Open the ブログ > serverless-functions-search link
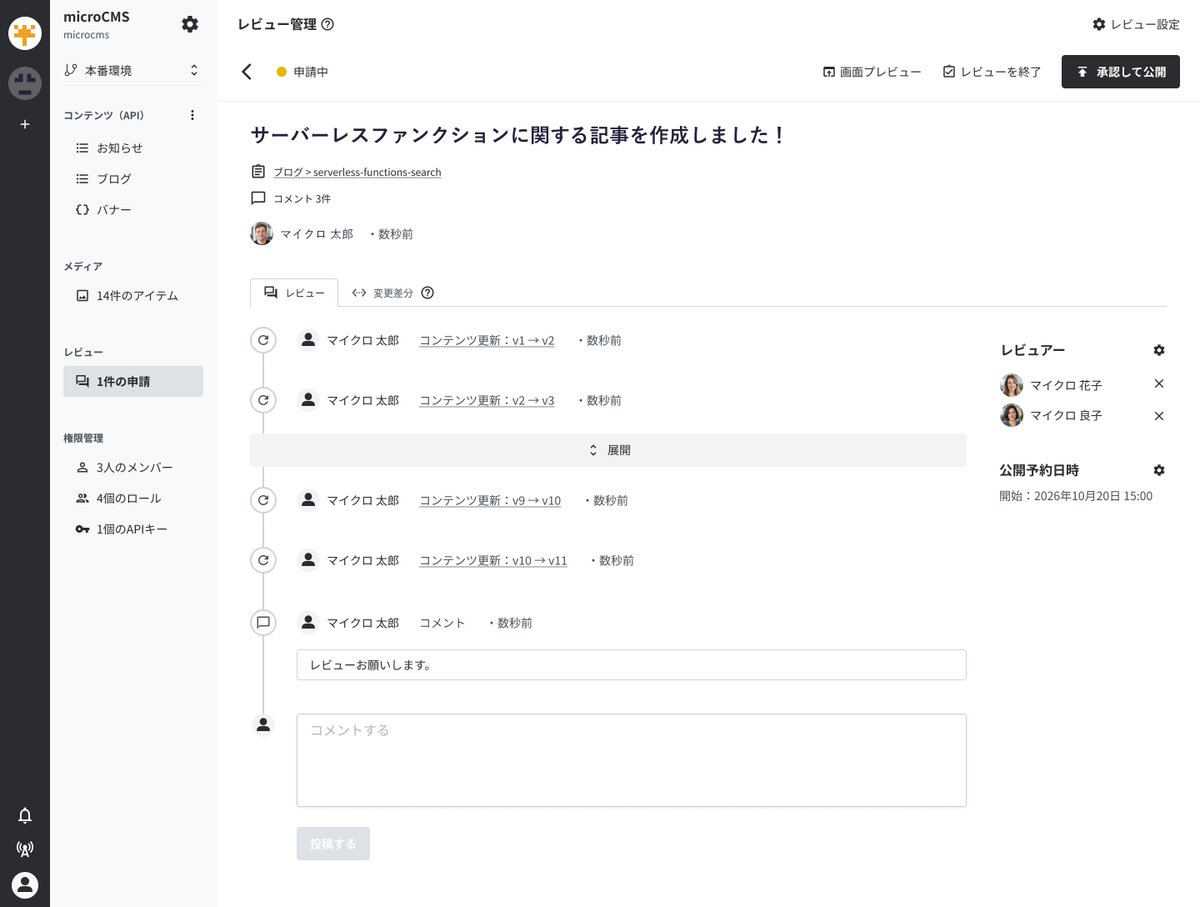The image size is (1200, 907). (x=357, y=172)
